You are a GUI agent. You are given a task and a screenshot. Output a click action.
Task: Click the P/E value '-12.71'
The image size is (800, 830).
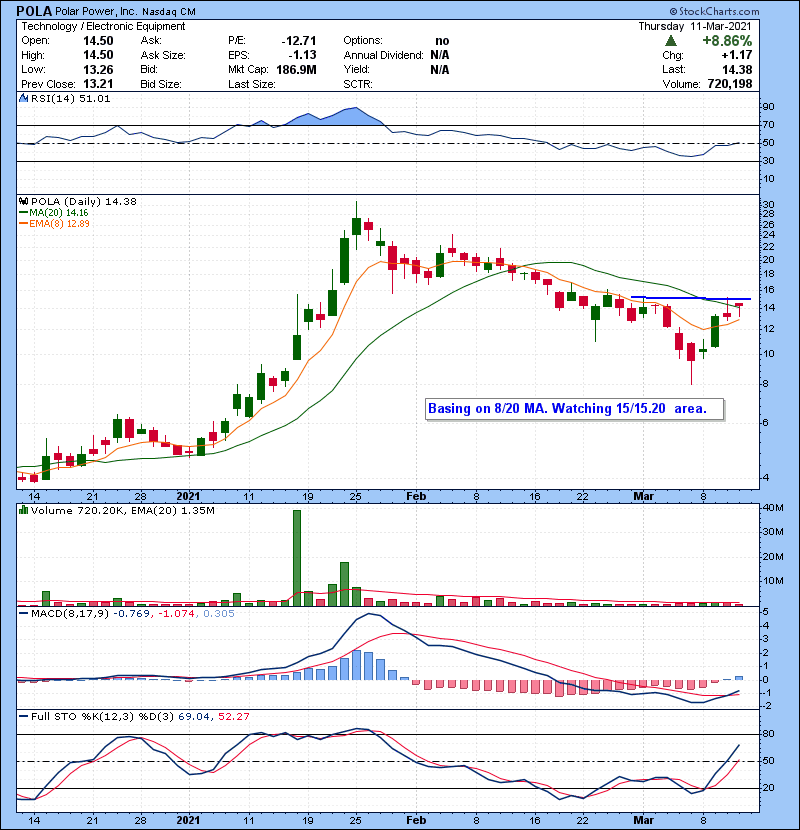click(x=299, y=41)
